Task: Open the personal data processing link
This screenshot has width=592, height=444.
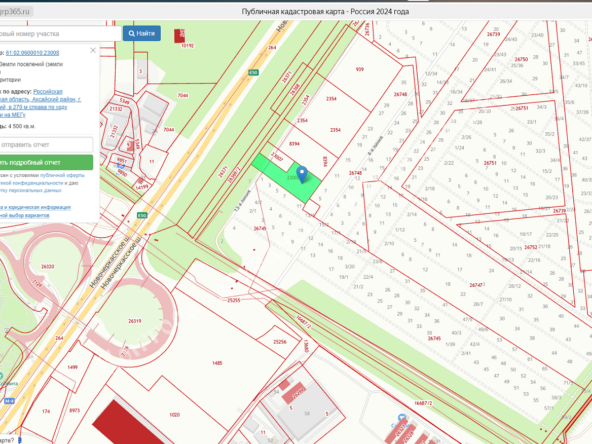Action: point(31,190)
